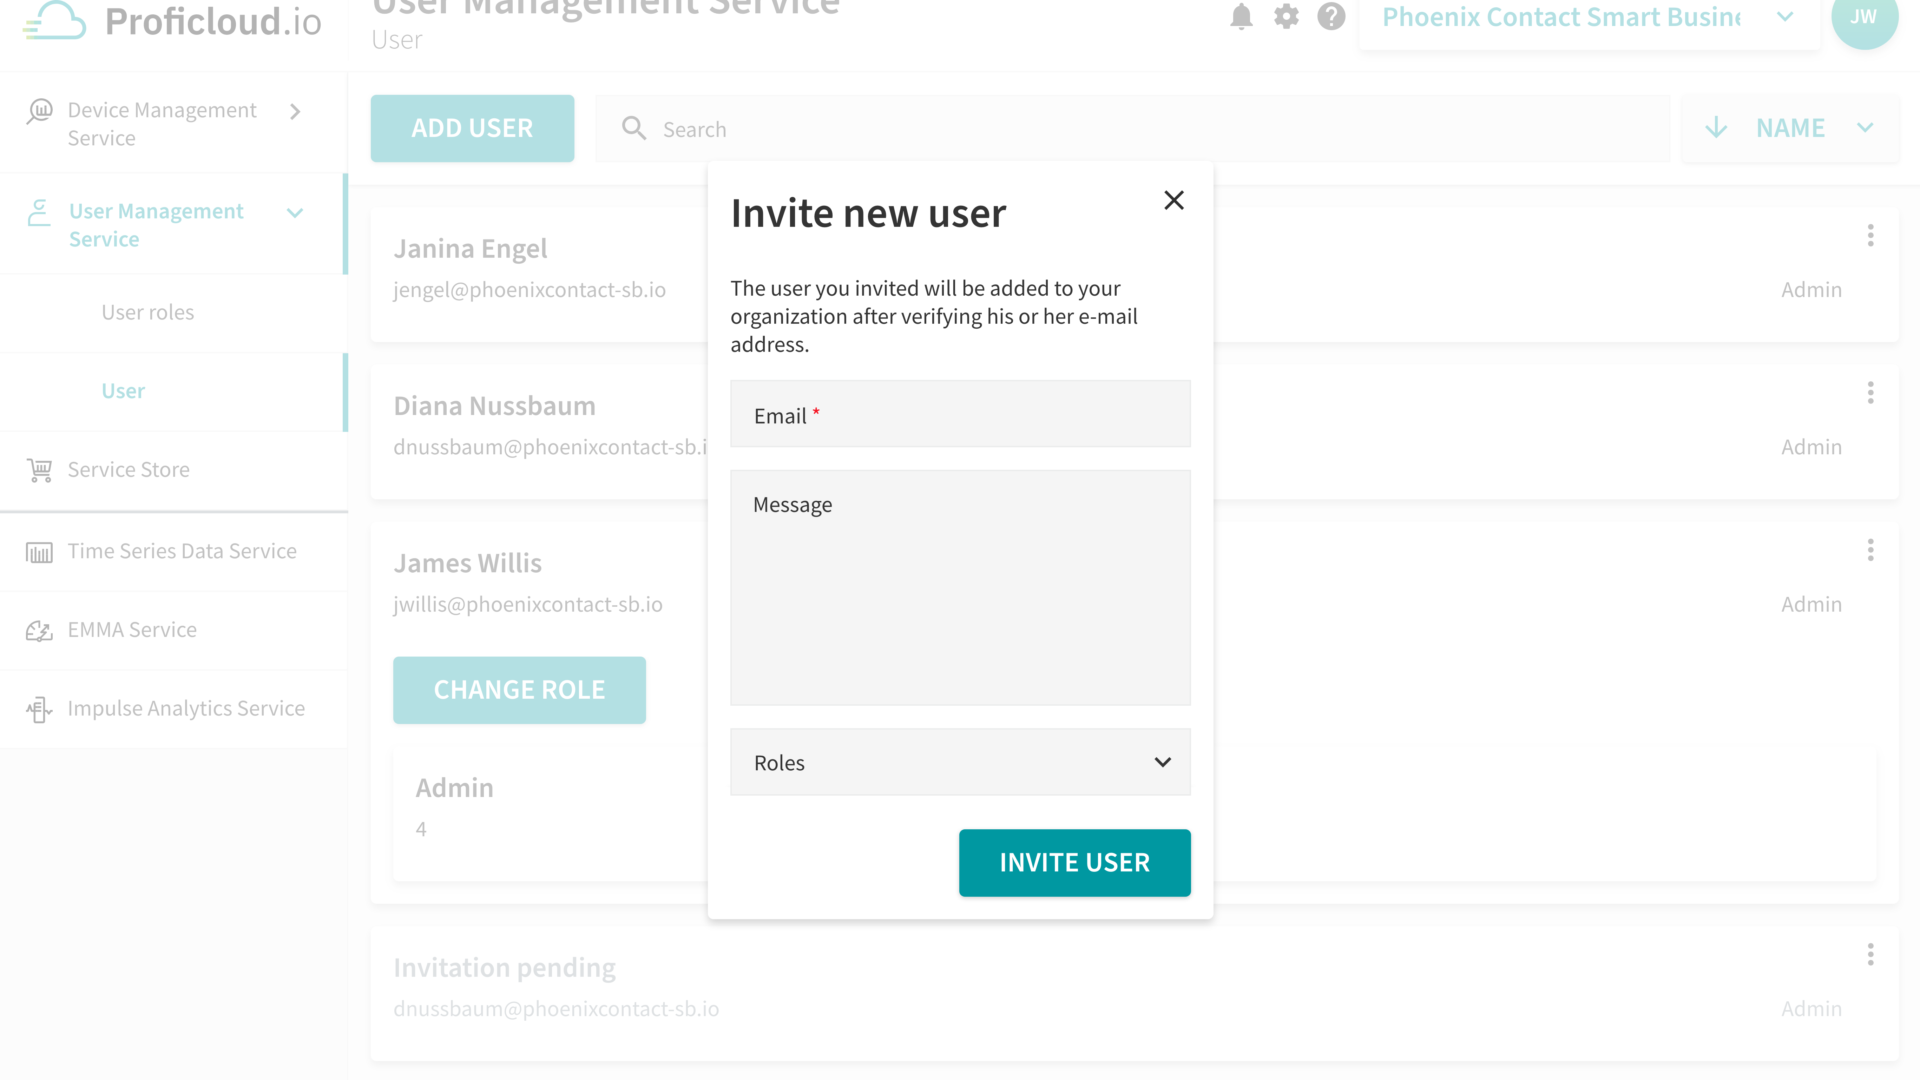Open the NAME sort order dropdown
1920x1080 pixels.
click(1789, 128)
